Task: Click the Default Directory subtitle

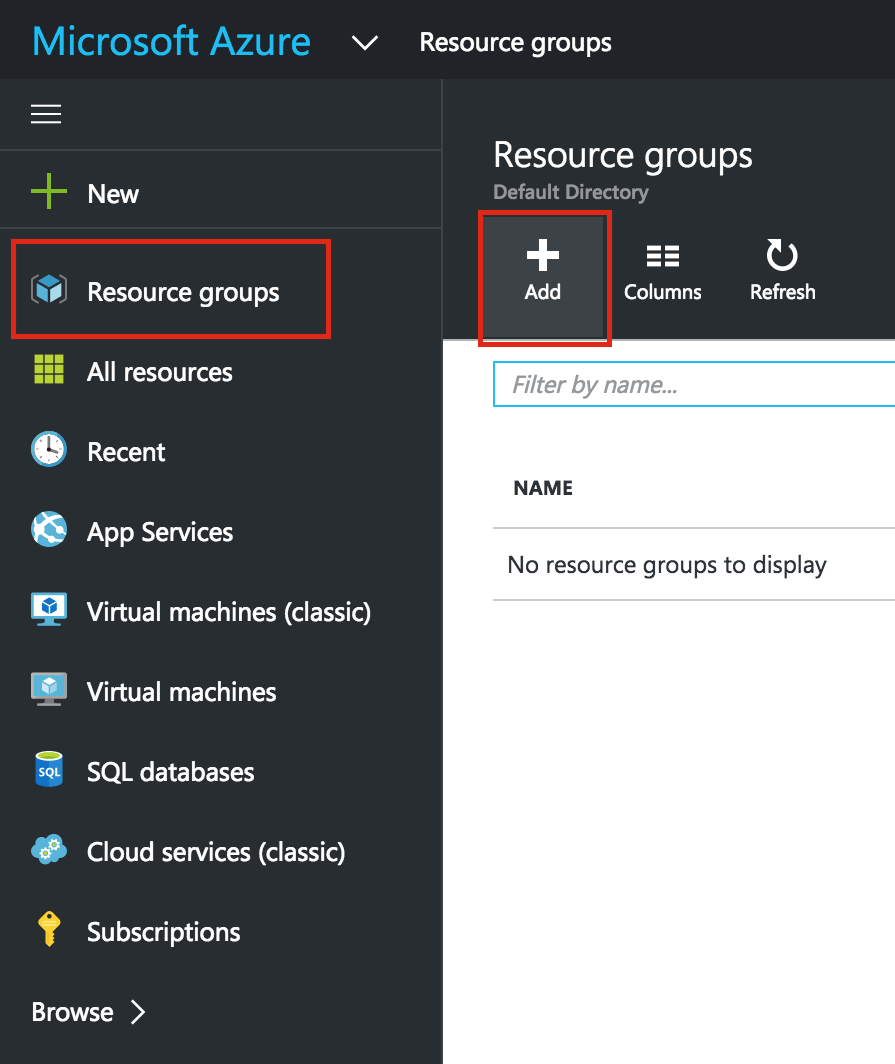Action: tap(571, 192)
